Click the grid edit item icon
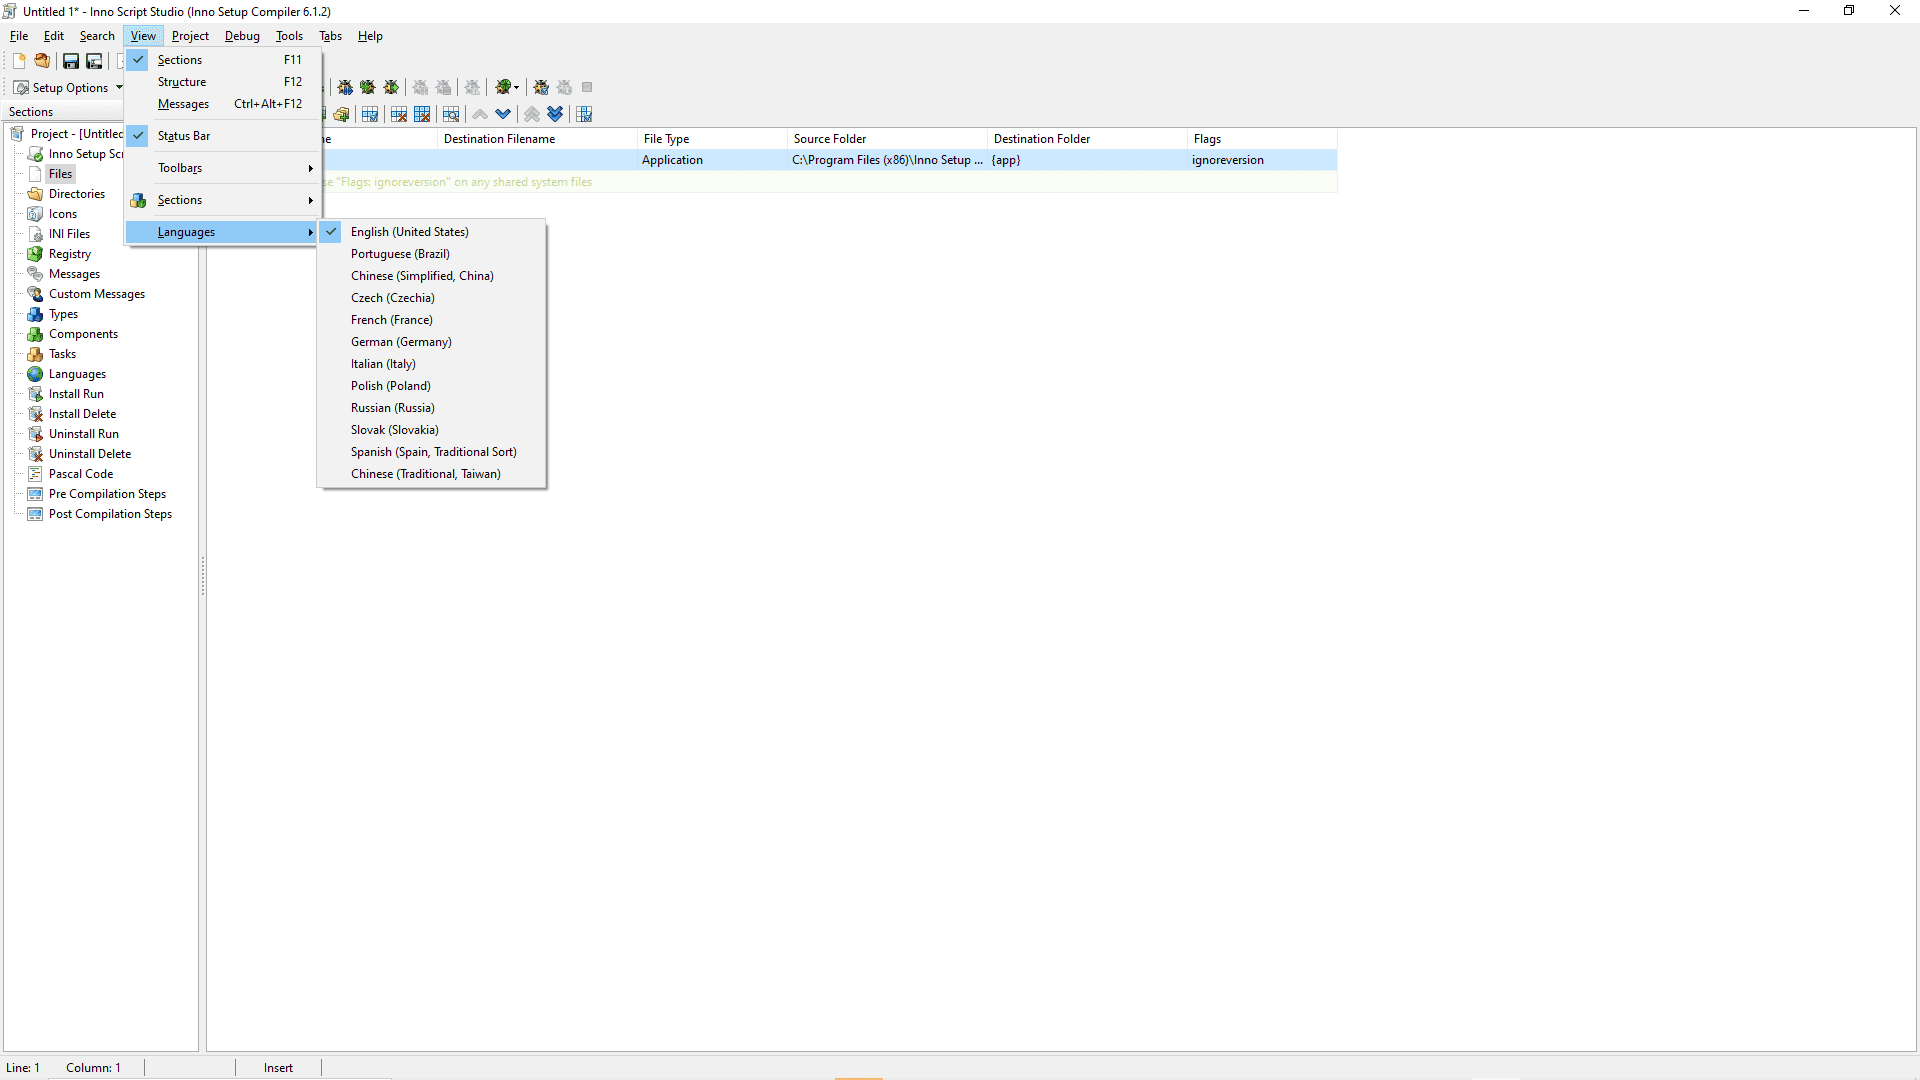Screen dimensions: 1920x1080 click(x=370, y=114)
